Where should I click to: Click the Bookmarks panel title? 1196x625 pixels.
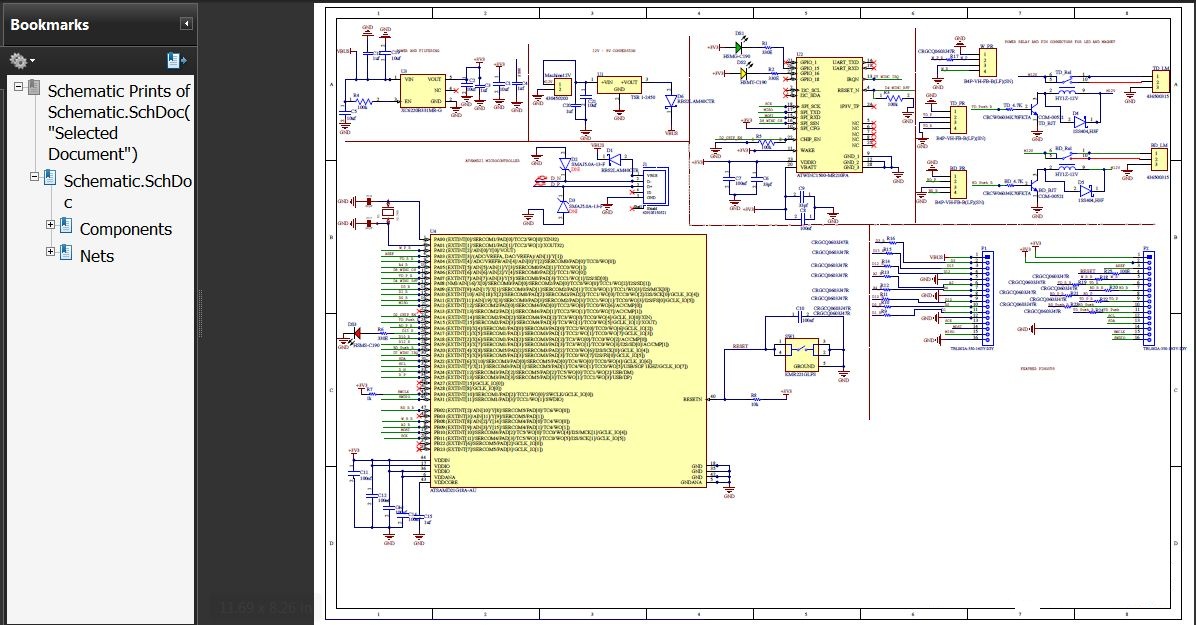point(50,24)
